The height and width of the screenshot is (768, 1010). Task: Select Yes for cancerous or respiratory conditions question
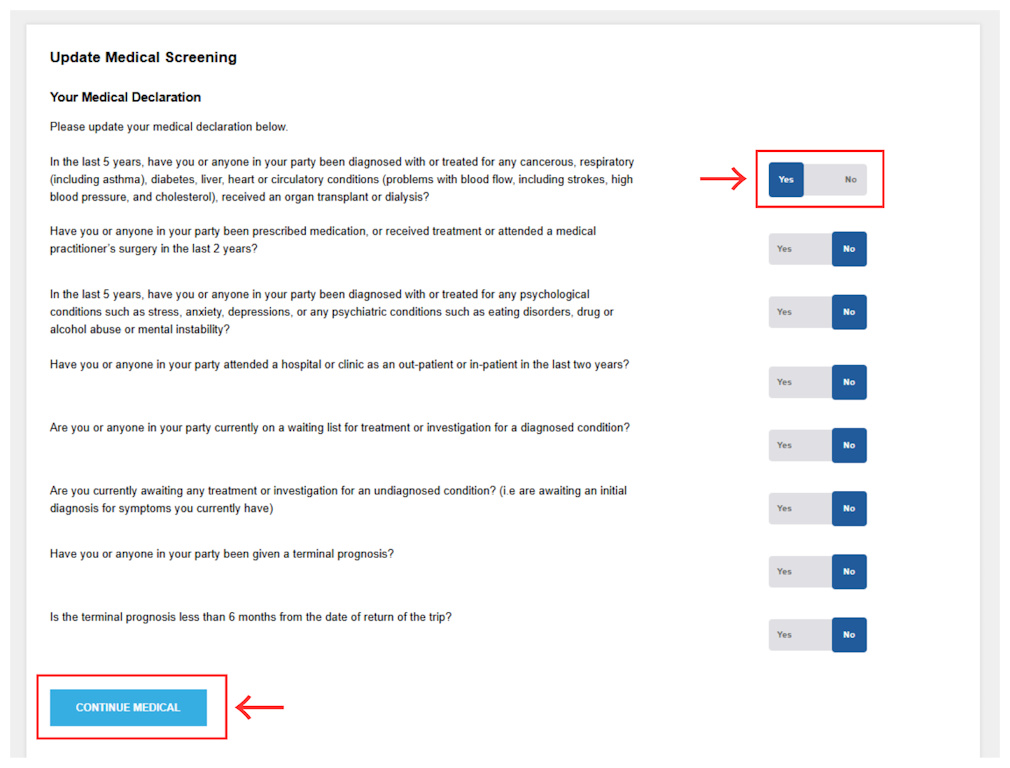click(786, 180)
